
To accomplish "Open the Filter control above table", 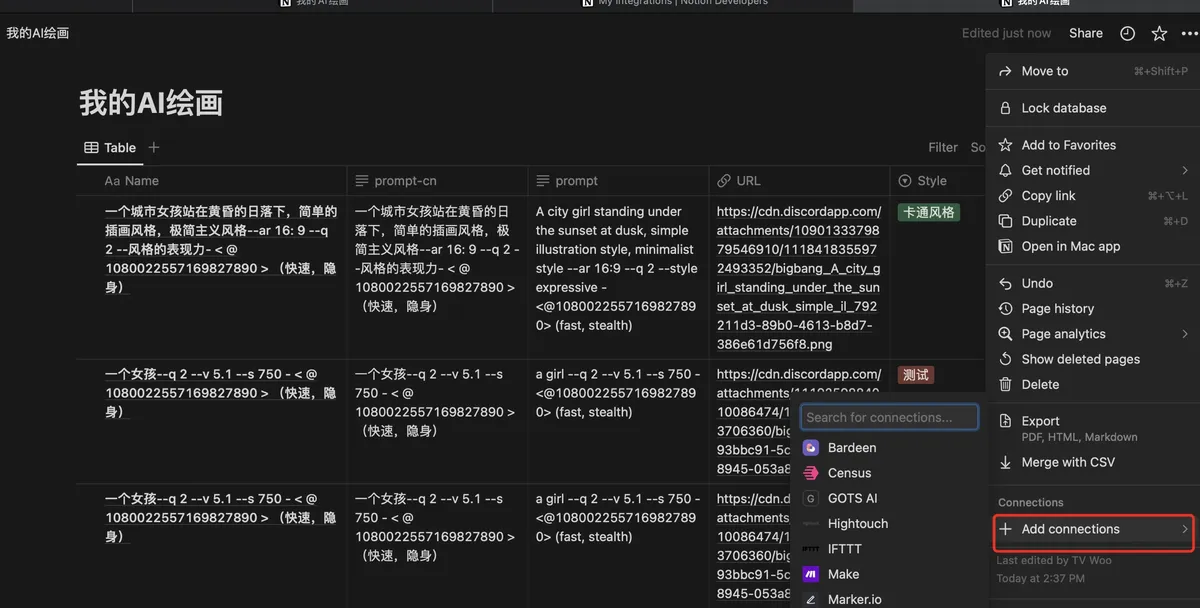I will click(942, 147).
